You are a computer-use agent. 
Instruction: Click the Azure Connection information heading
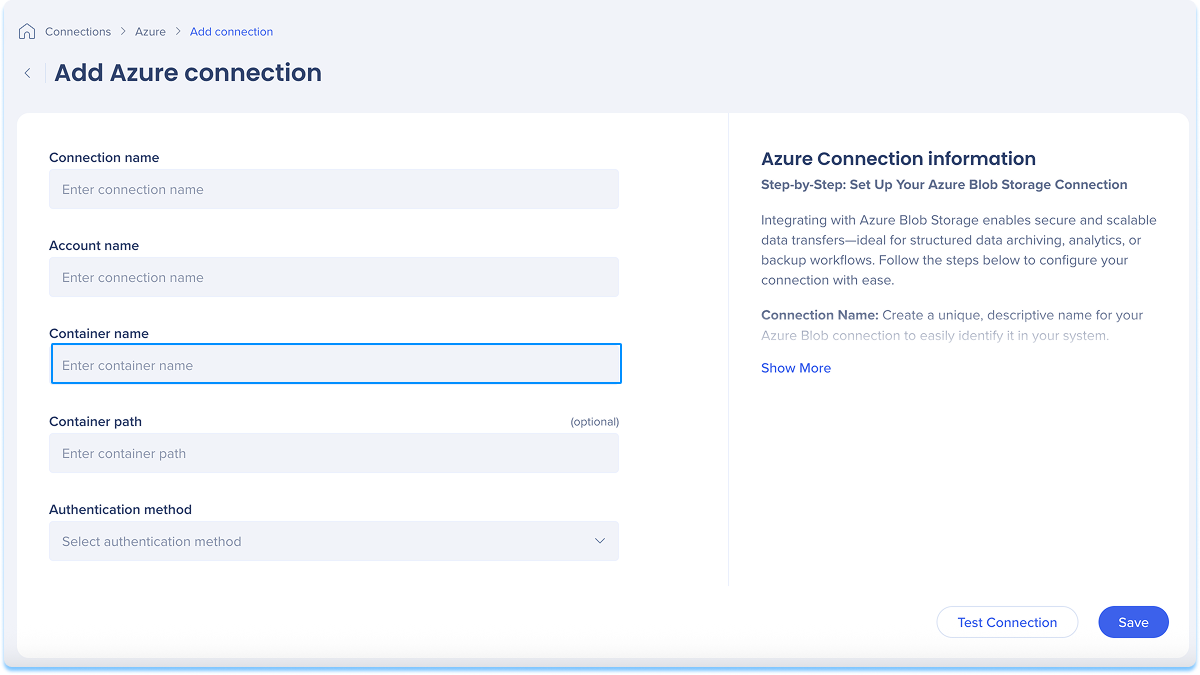898,158
